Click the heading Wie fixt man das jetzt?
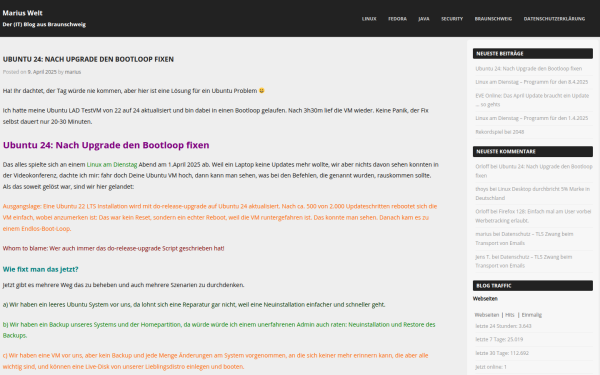This screenshot has width=600, height=375. tap(41, 269)
